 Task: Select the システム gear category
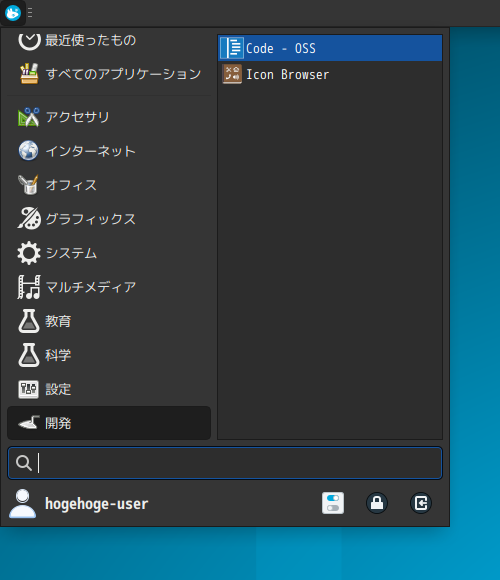pos(109,253)
